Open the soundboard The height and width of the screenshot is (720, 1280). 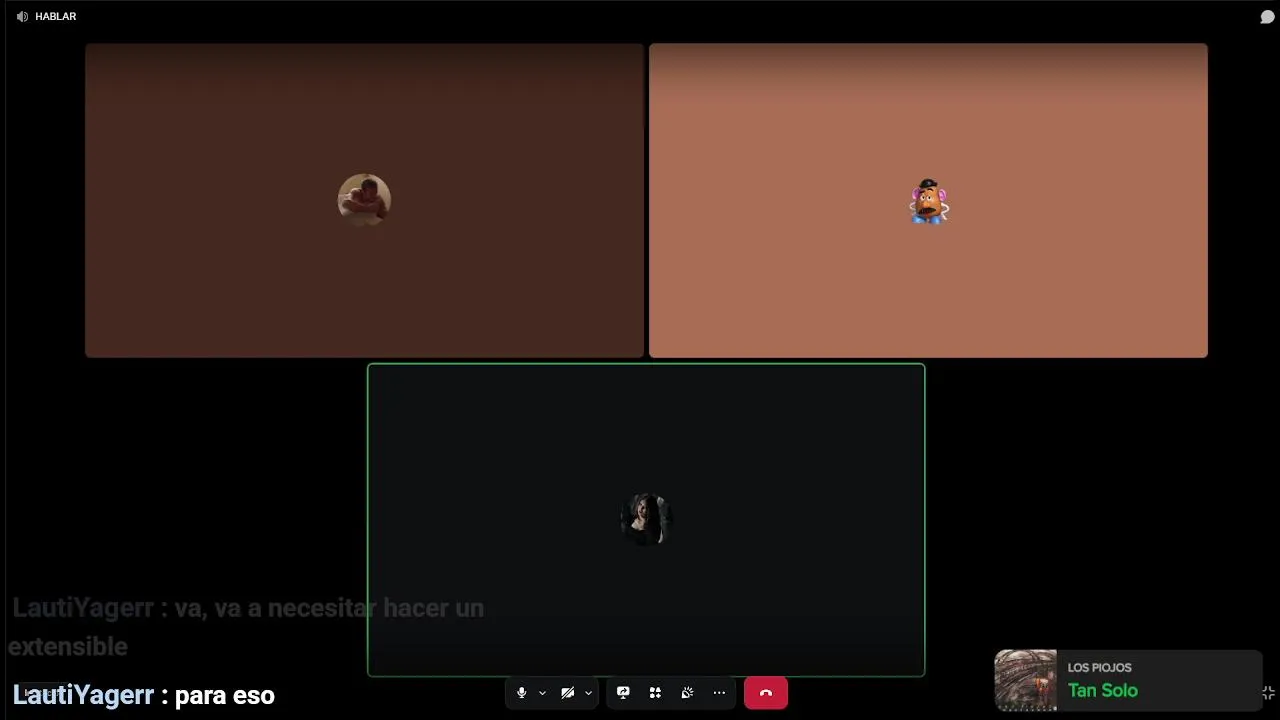(x=687, y=693)
